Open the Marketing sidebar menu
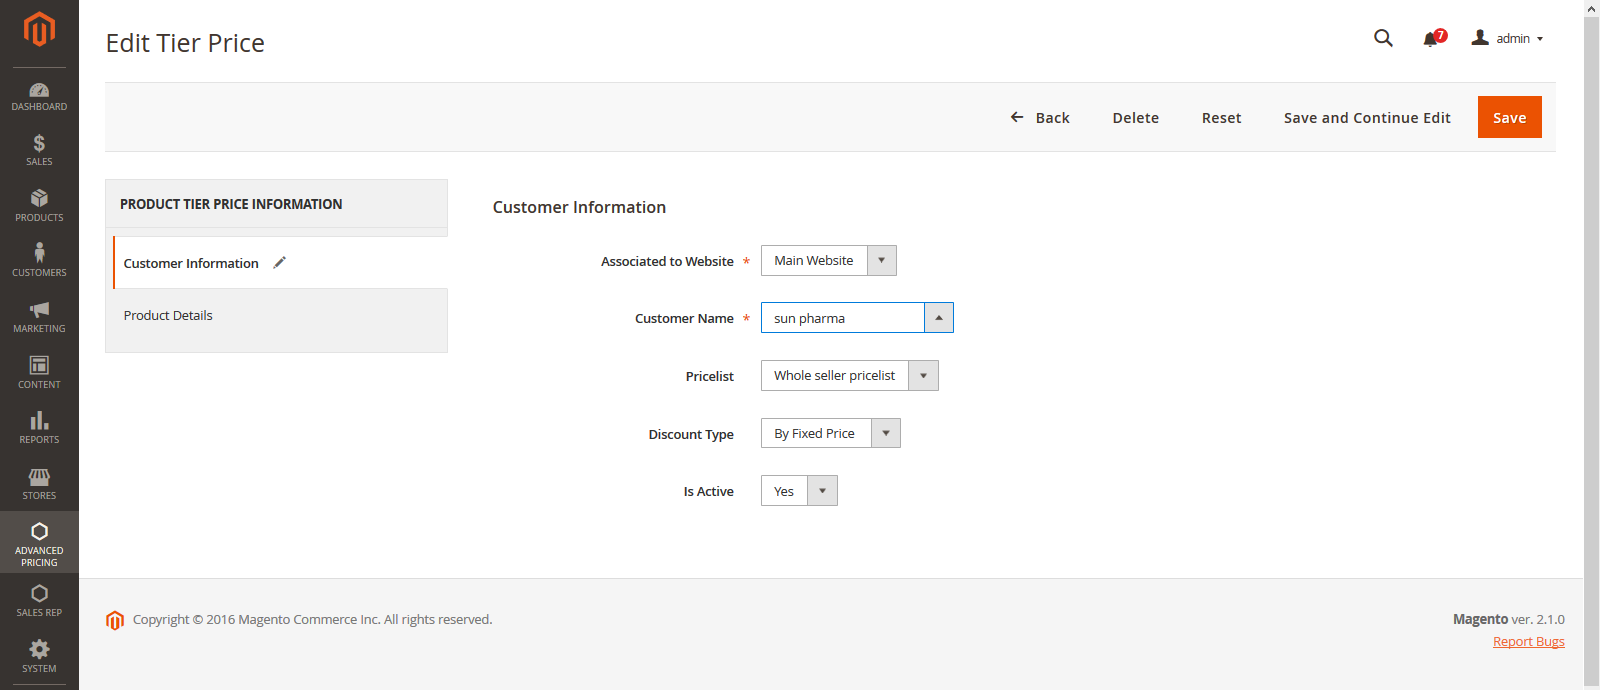This screenshot has width=1600, height=690. coord(39,316)
